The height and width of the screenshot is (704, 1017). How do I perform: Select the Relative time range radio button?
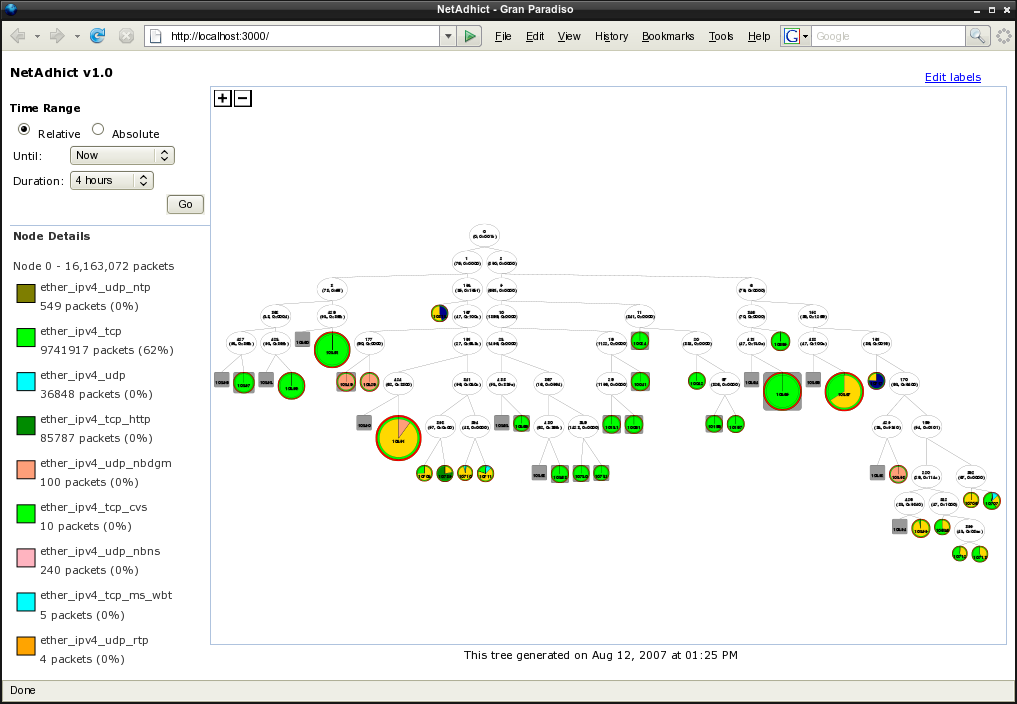pyautogui.click(x=24, y=130)
